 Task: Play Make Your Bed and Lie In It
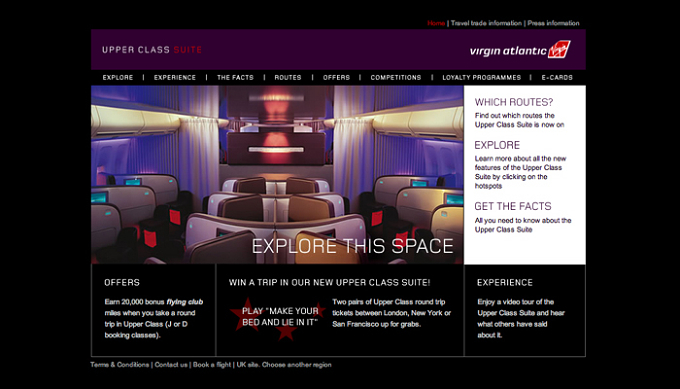(x=280, y=317)
